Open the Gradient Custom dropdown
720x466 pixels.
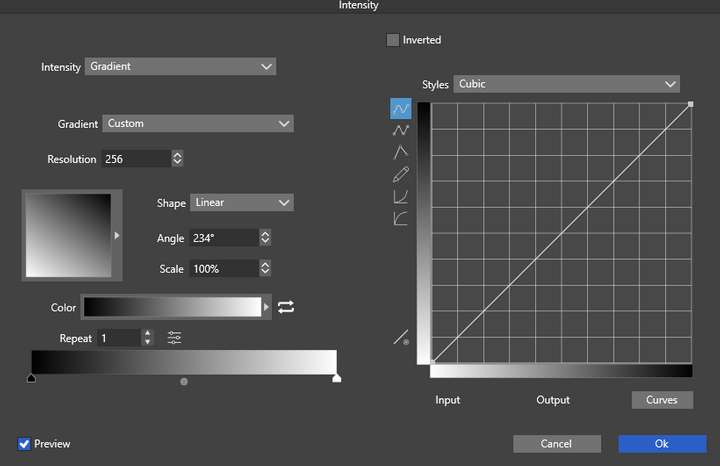198,124
